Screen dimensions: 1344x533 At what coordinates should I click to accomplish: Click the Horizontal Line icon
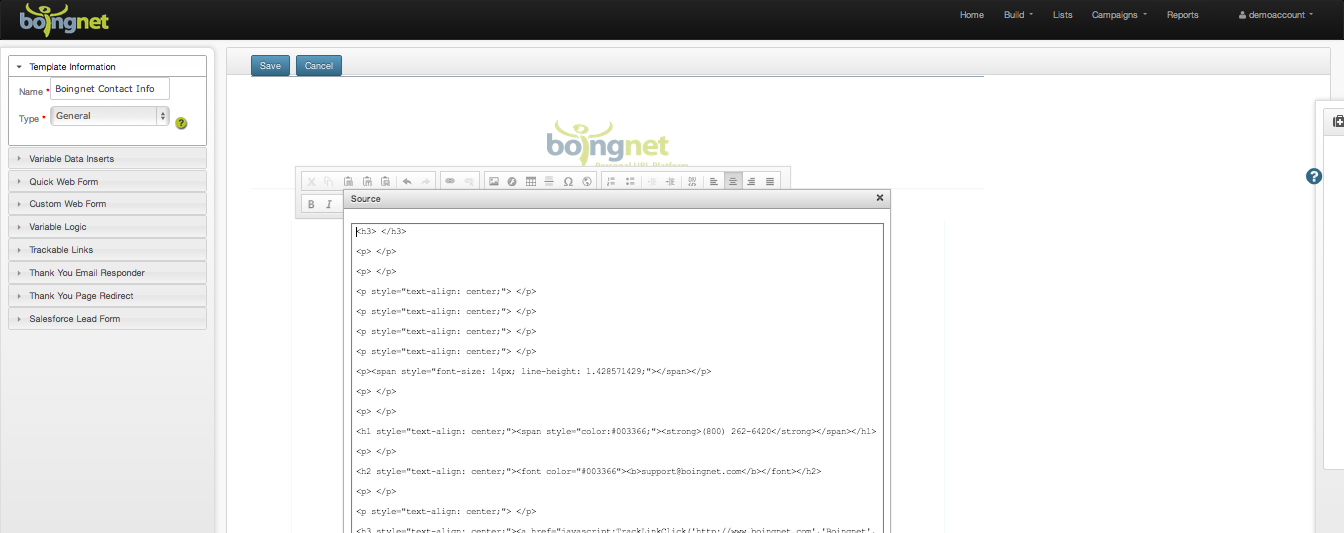(549, 181)
